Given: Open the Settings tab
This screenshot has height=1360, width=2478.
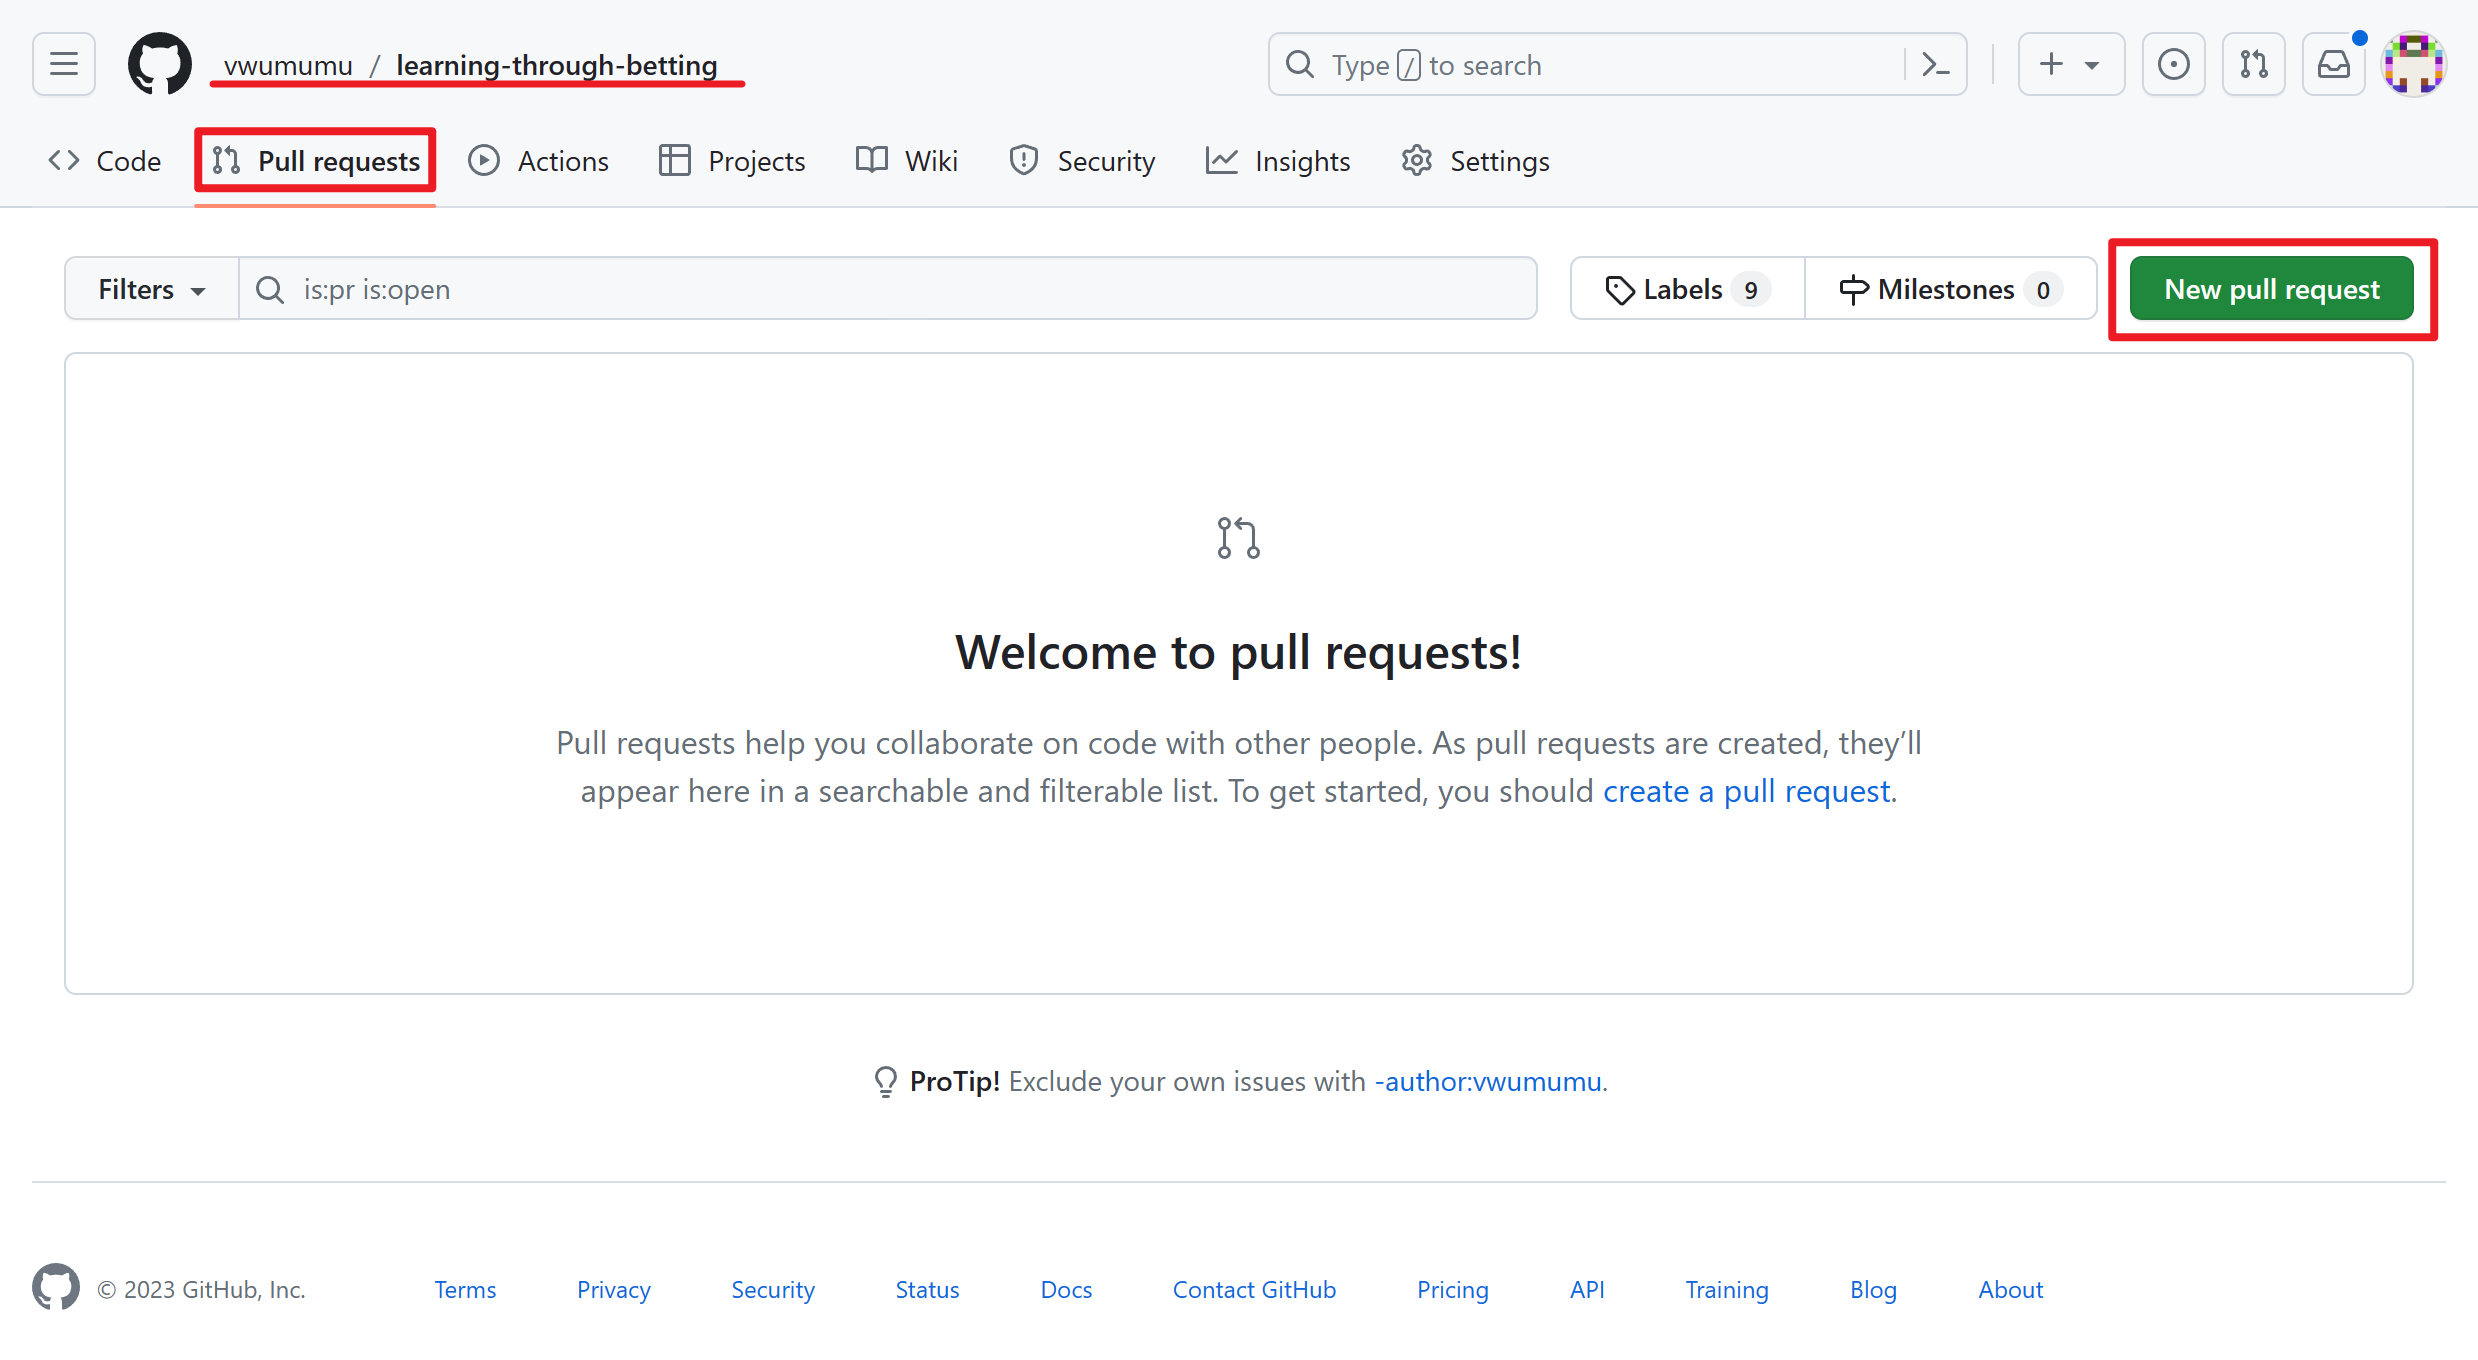Looking at the screenshot, I should (x=1476, y=161).
